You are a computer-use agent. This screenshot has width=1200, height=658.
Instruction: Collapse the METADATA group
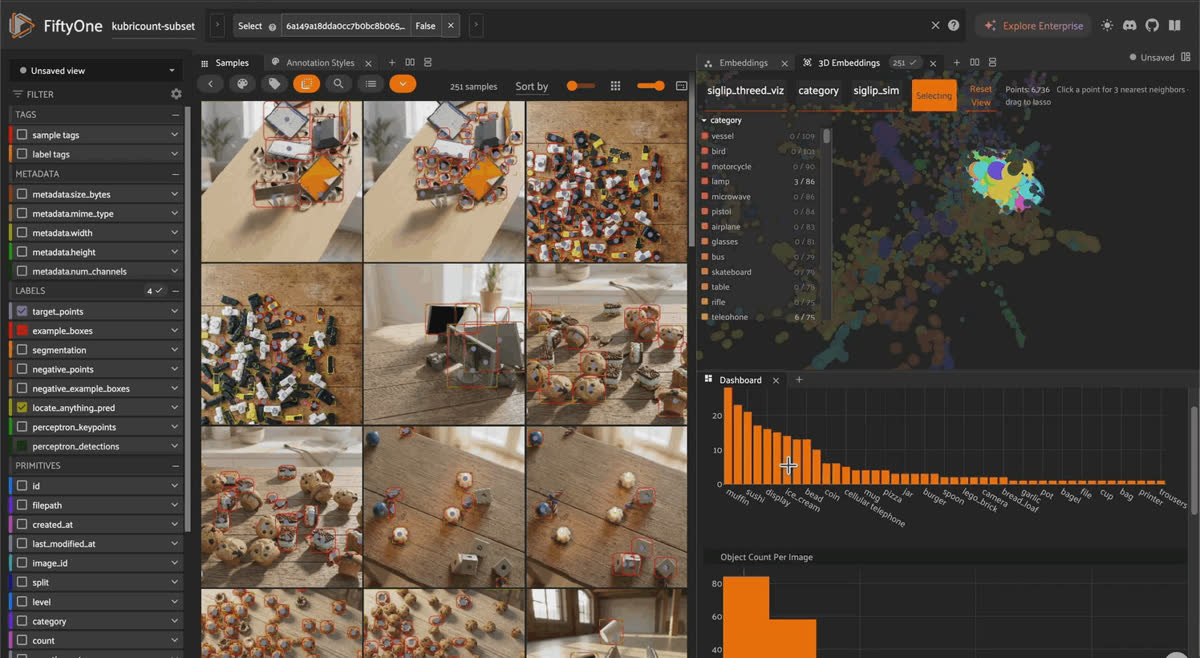coord(175,174)
